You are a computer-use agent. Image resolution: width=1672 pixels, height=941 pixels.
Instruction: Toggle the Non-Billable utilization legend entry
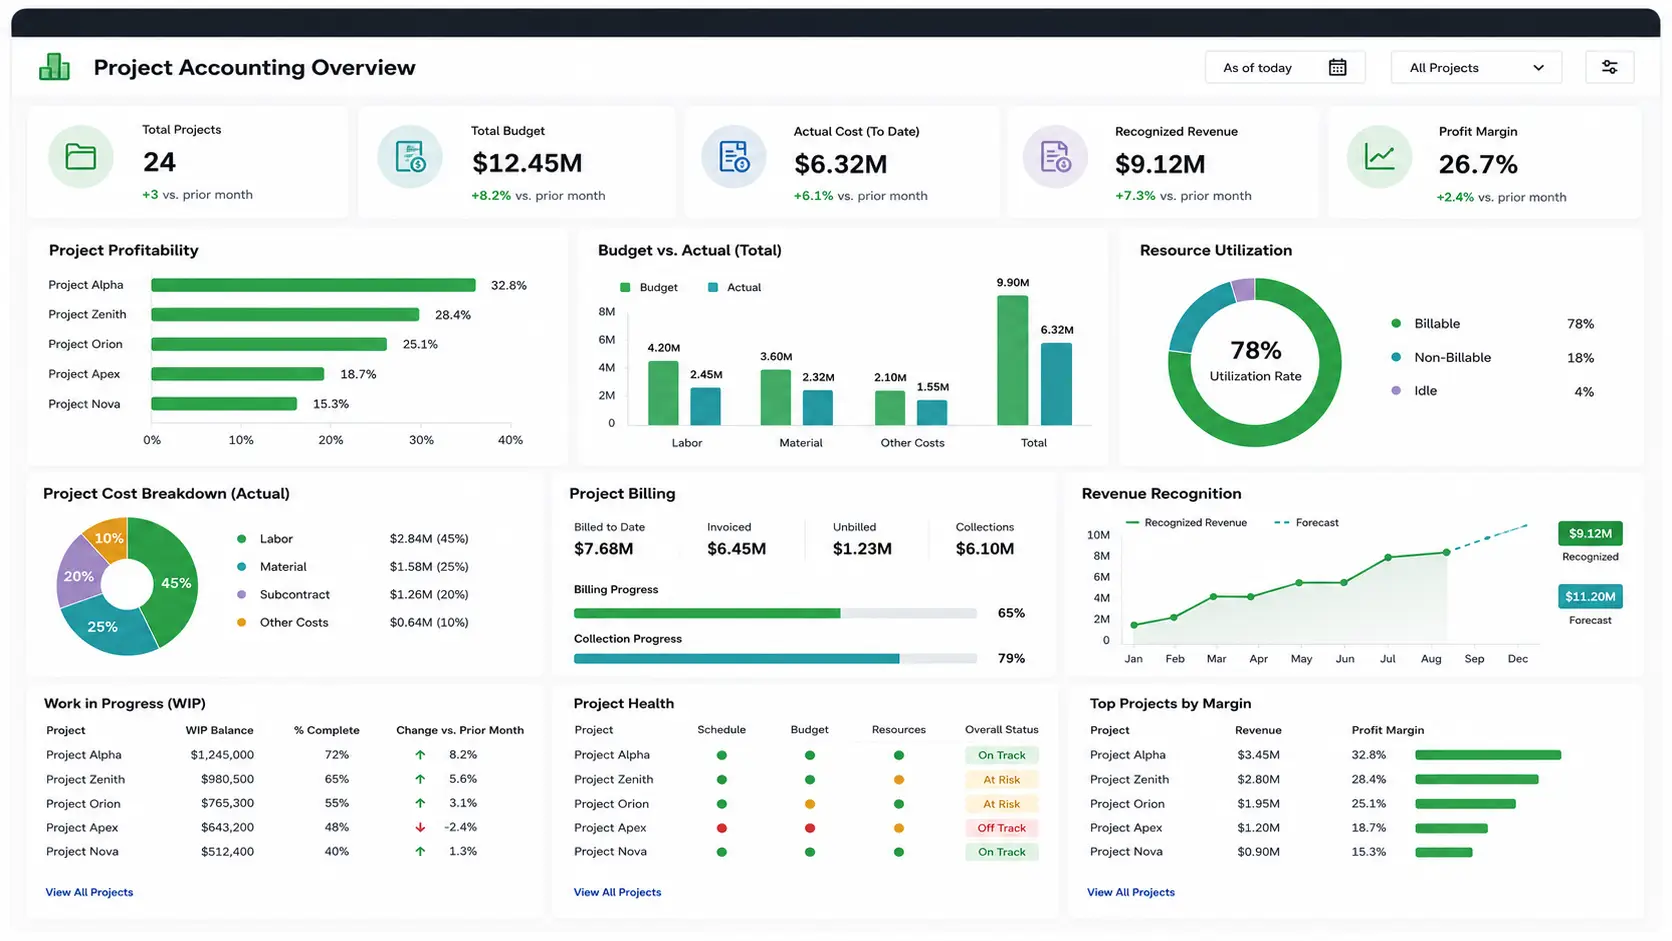tap(1441, 357)
